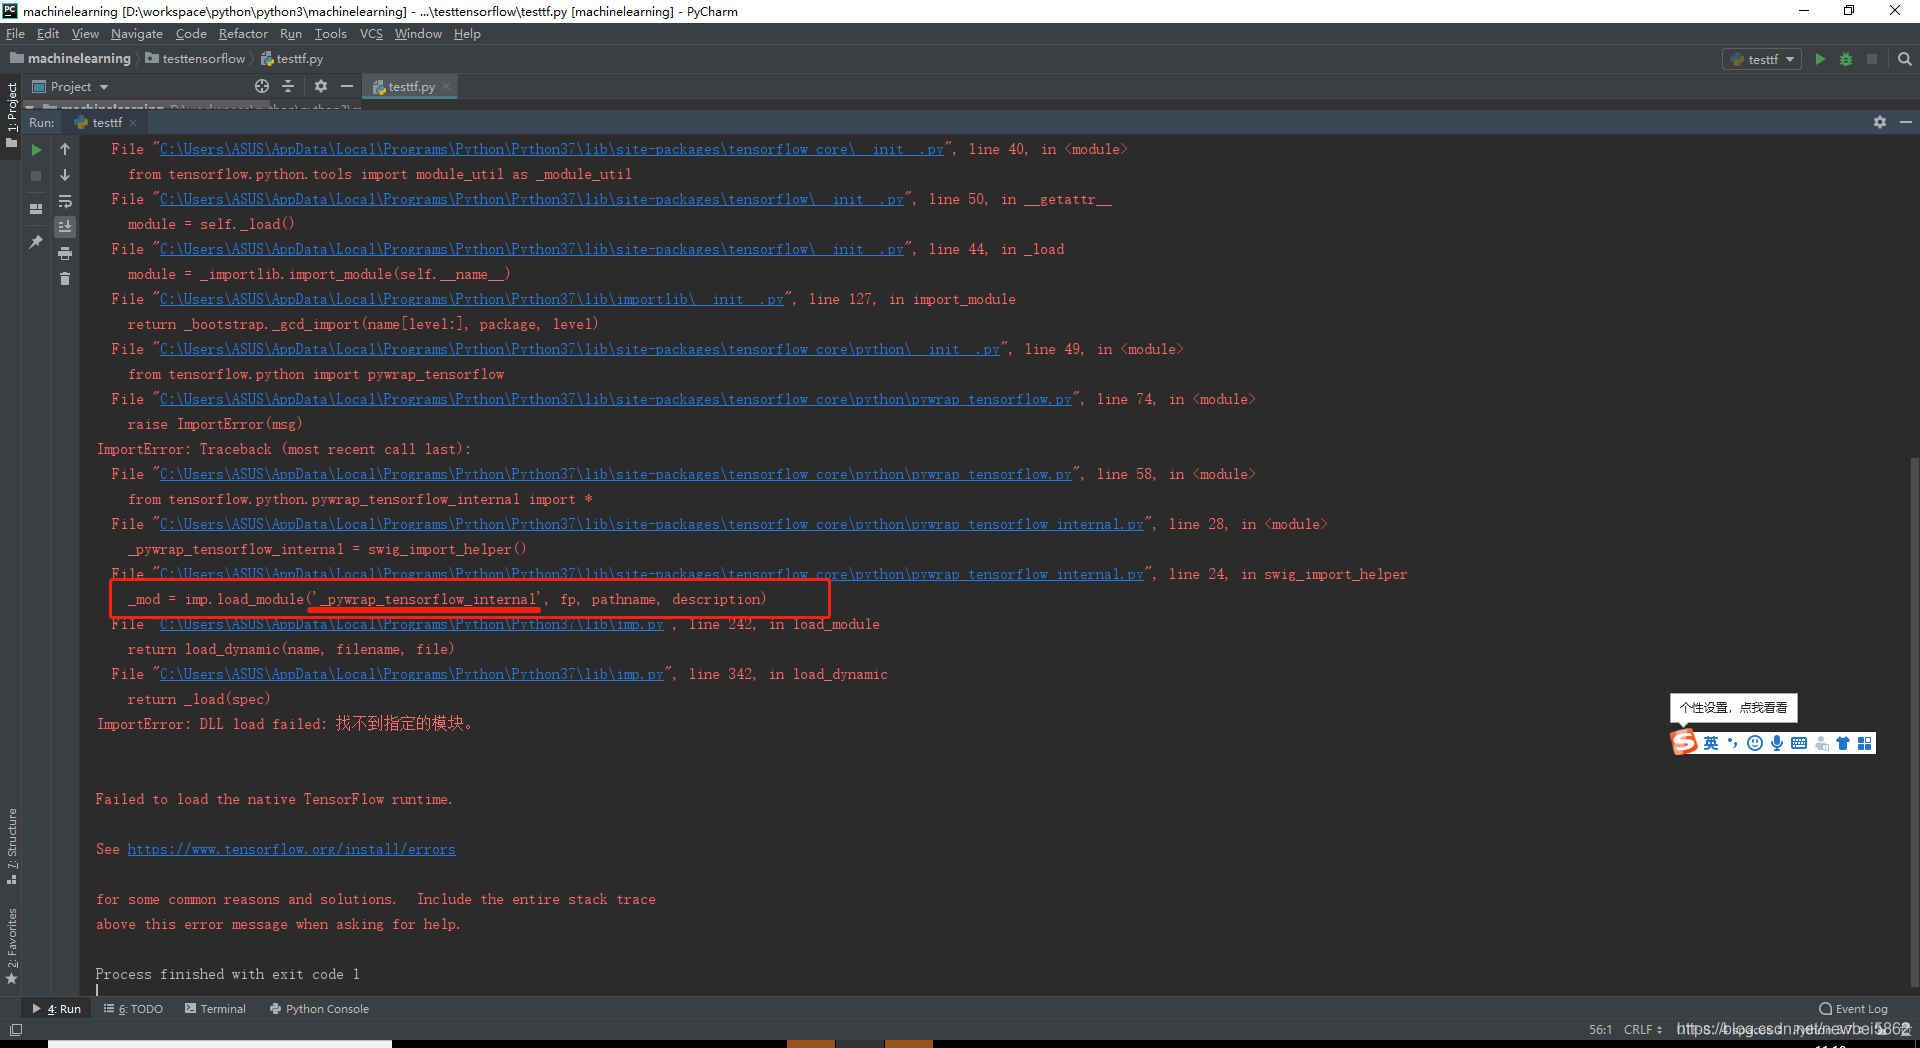This screenshot has width=1920, height=1048.
Task: Open the Tools menu
Action: pyautogui.click(x=330, y=34)
